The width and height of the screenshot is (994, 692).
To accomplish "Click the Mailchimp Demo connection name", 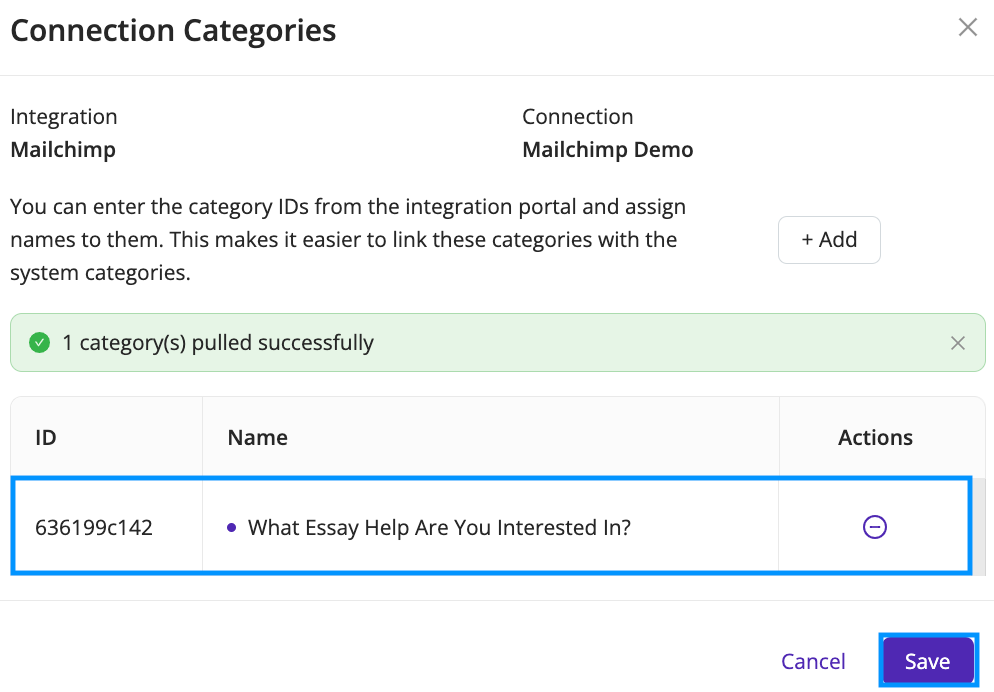I will pos(607,150).
